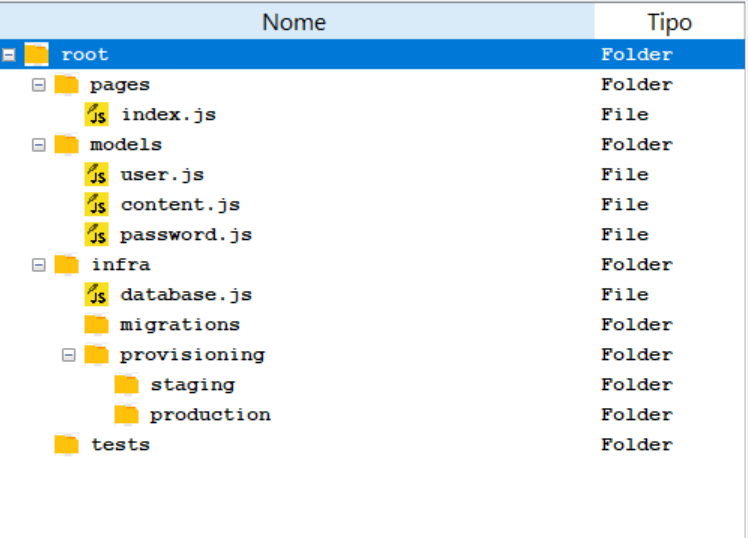The height and width of the screenshot is (538, 748).
Task: Select the migrations folder label
Action: [180, 324]
